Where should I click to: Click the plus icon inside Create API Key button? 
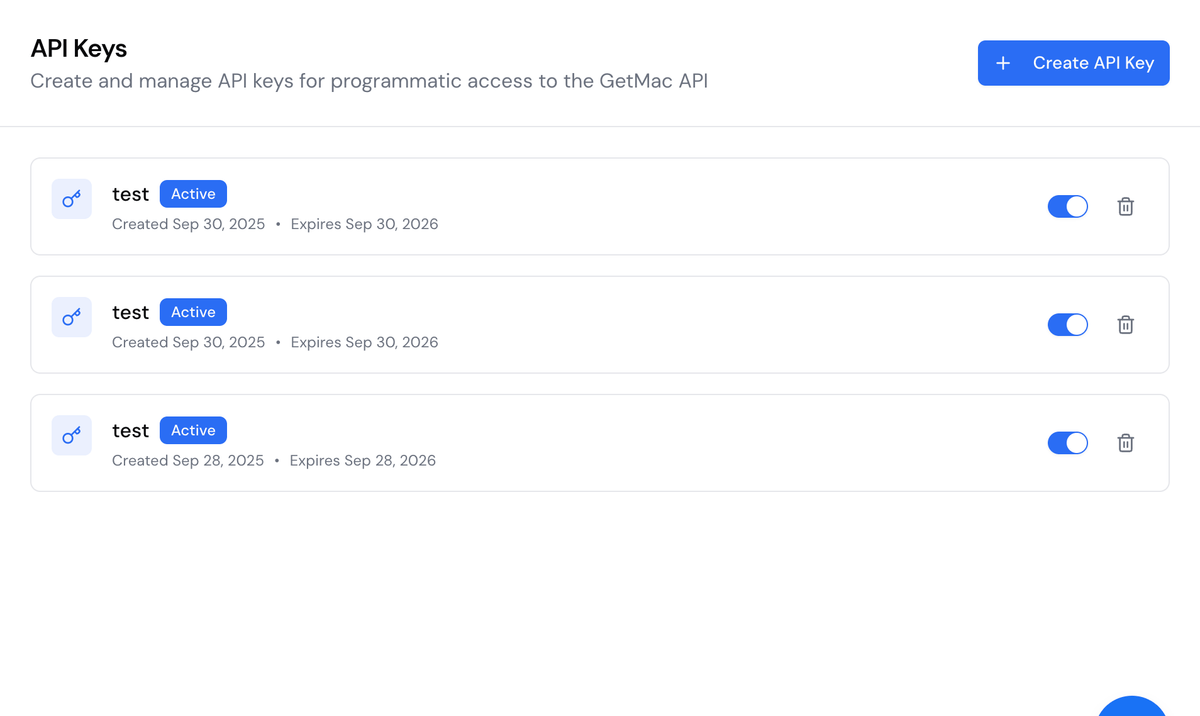pyautogui.click(x=1002, y=62)
